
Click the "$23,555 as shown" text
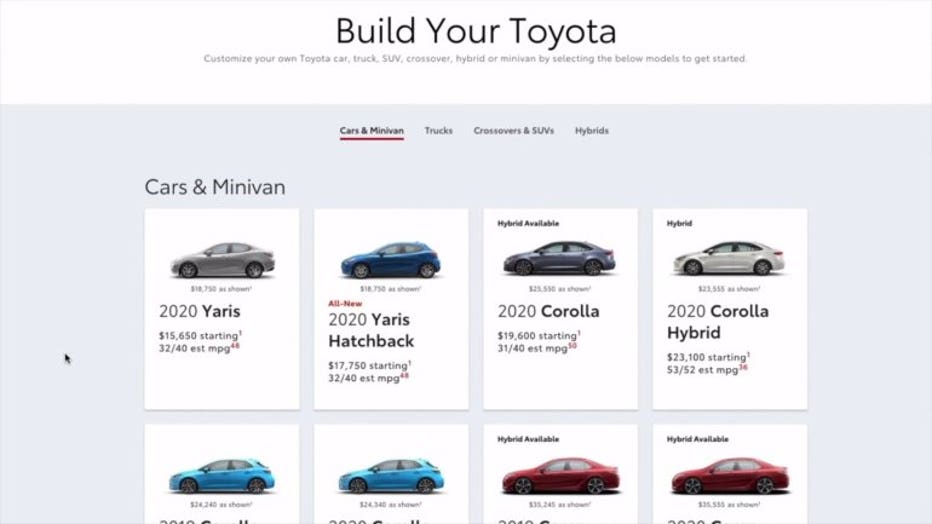[x=729, y=289]
